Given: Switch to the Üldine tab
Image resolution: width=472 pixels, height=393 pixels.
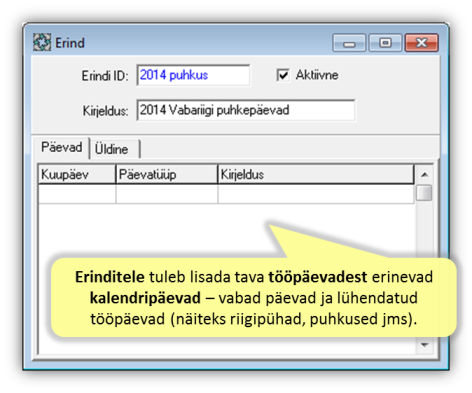Looking at the screenshot, I should click(x=114, y=149).
